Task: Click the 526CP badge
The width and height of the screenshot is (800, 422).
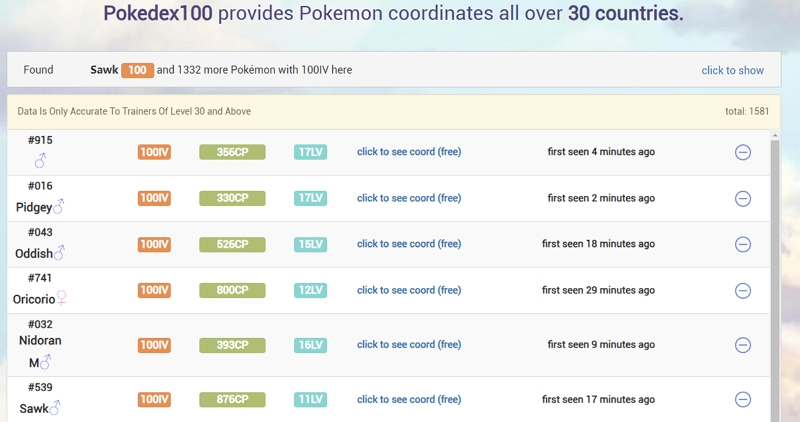Action: (x=232, y=244)
